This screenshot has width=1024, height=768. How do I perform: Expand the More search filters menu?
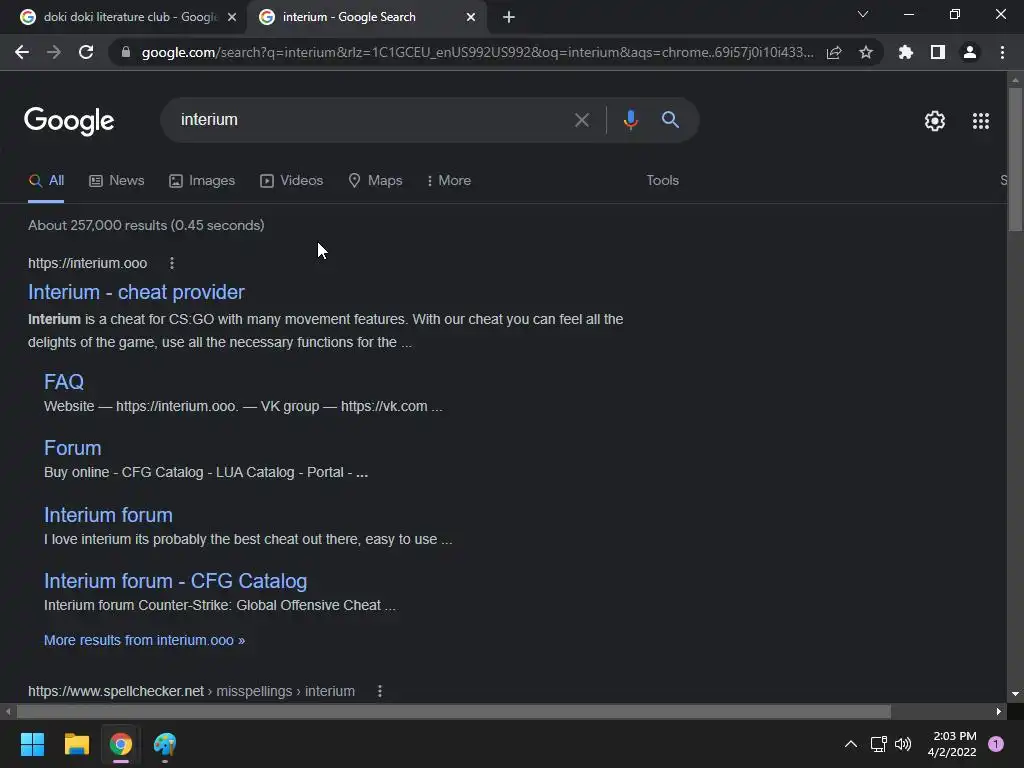tap(449, 180)
